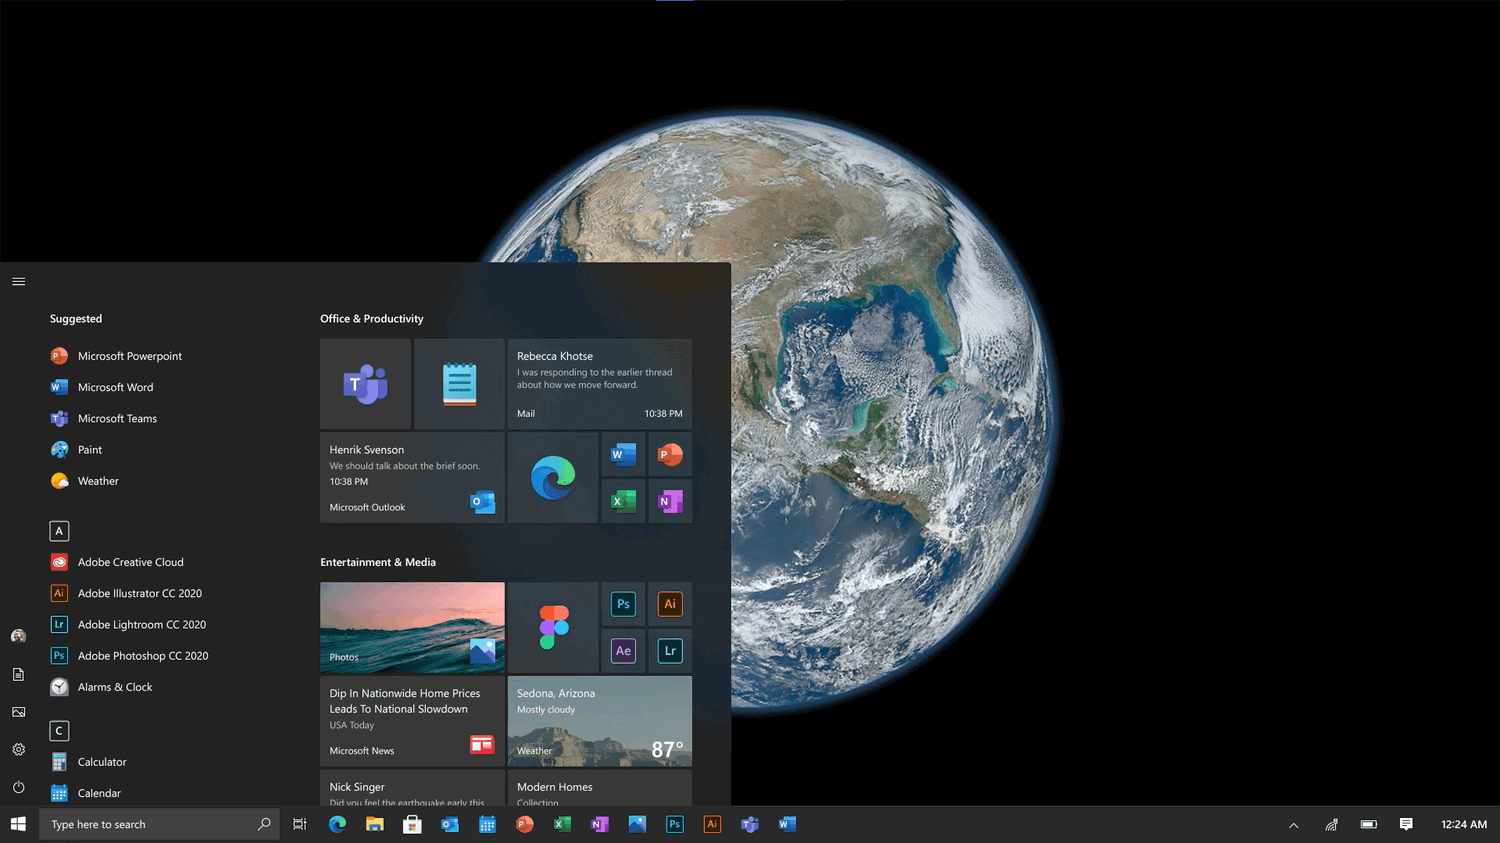Open Microsoft Store from the taskbar
The image size is (1500, 843).
click(412, 824)
